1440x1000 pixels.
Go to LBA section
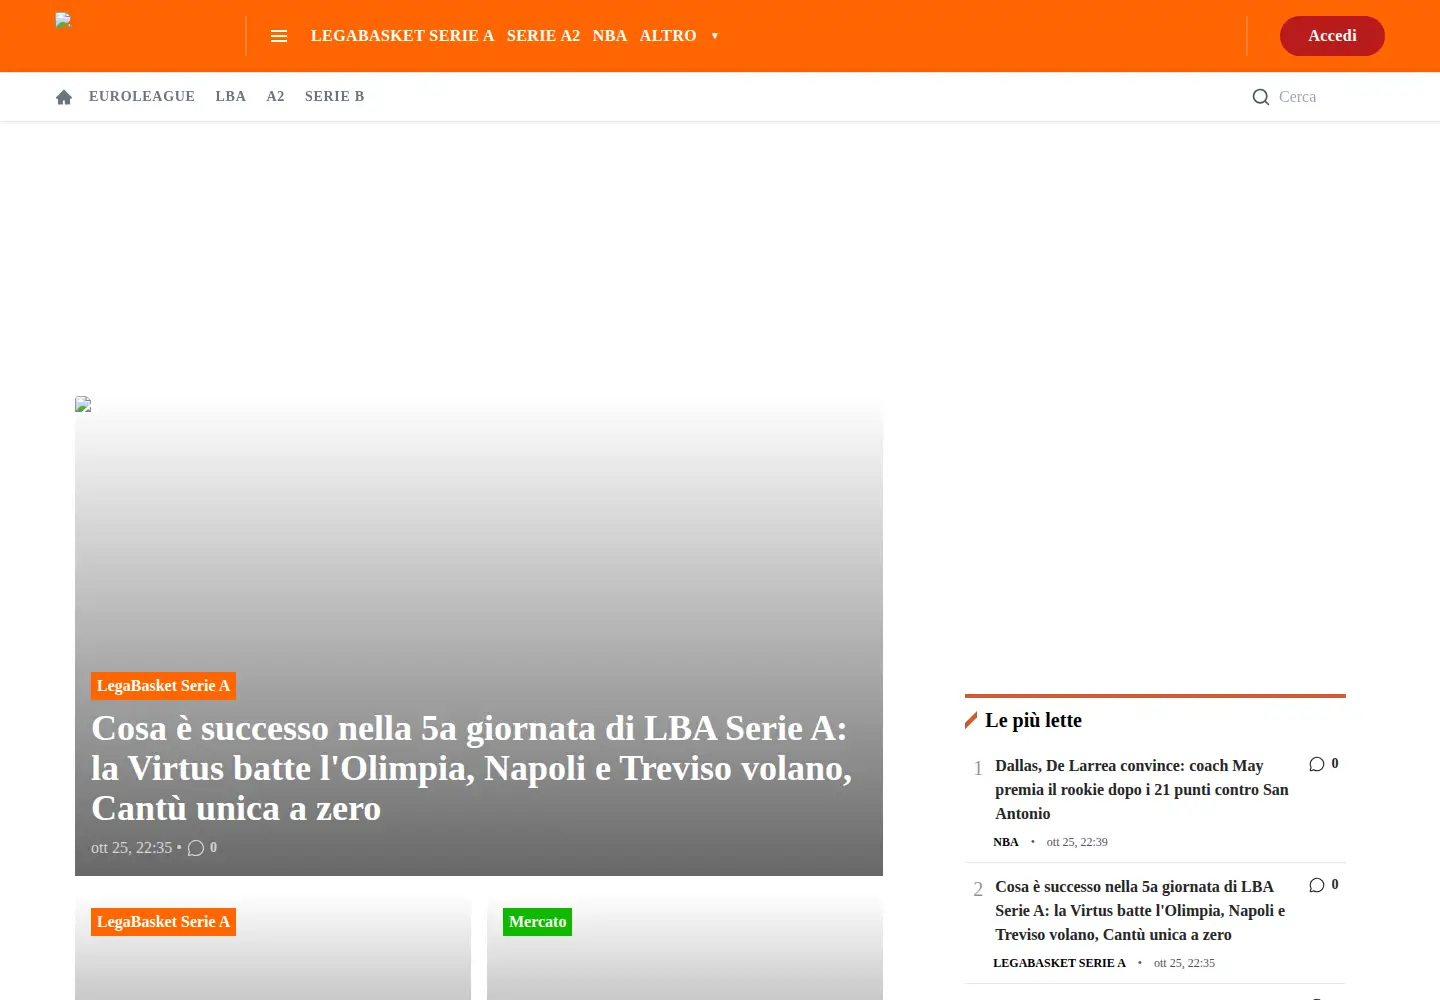230,96
